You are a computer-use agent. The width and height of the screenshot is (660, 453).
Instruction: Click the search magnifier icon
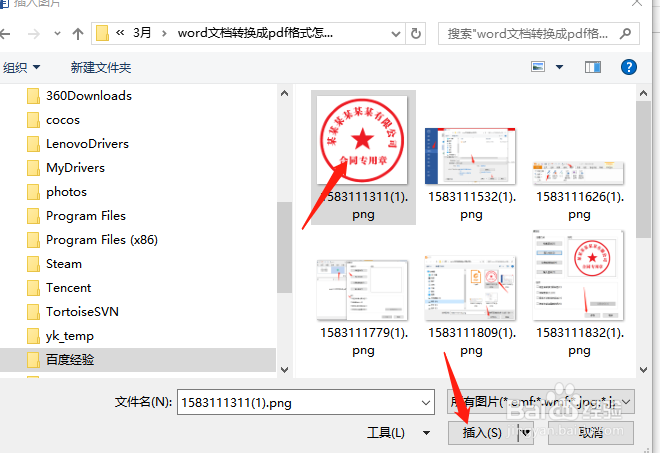[625, 34]
